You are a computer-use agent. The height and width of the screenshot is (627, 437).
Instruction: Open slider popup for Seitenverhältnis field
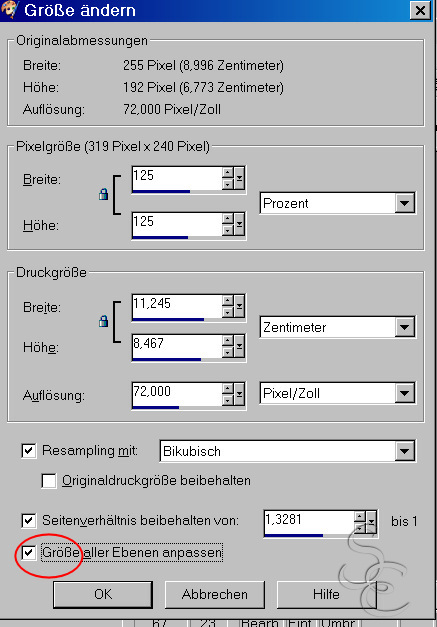click(371, 522)
